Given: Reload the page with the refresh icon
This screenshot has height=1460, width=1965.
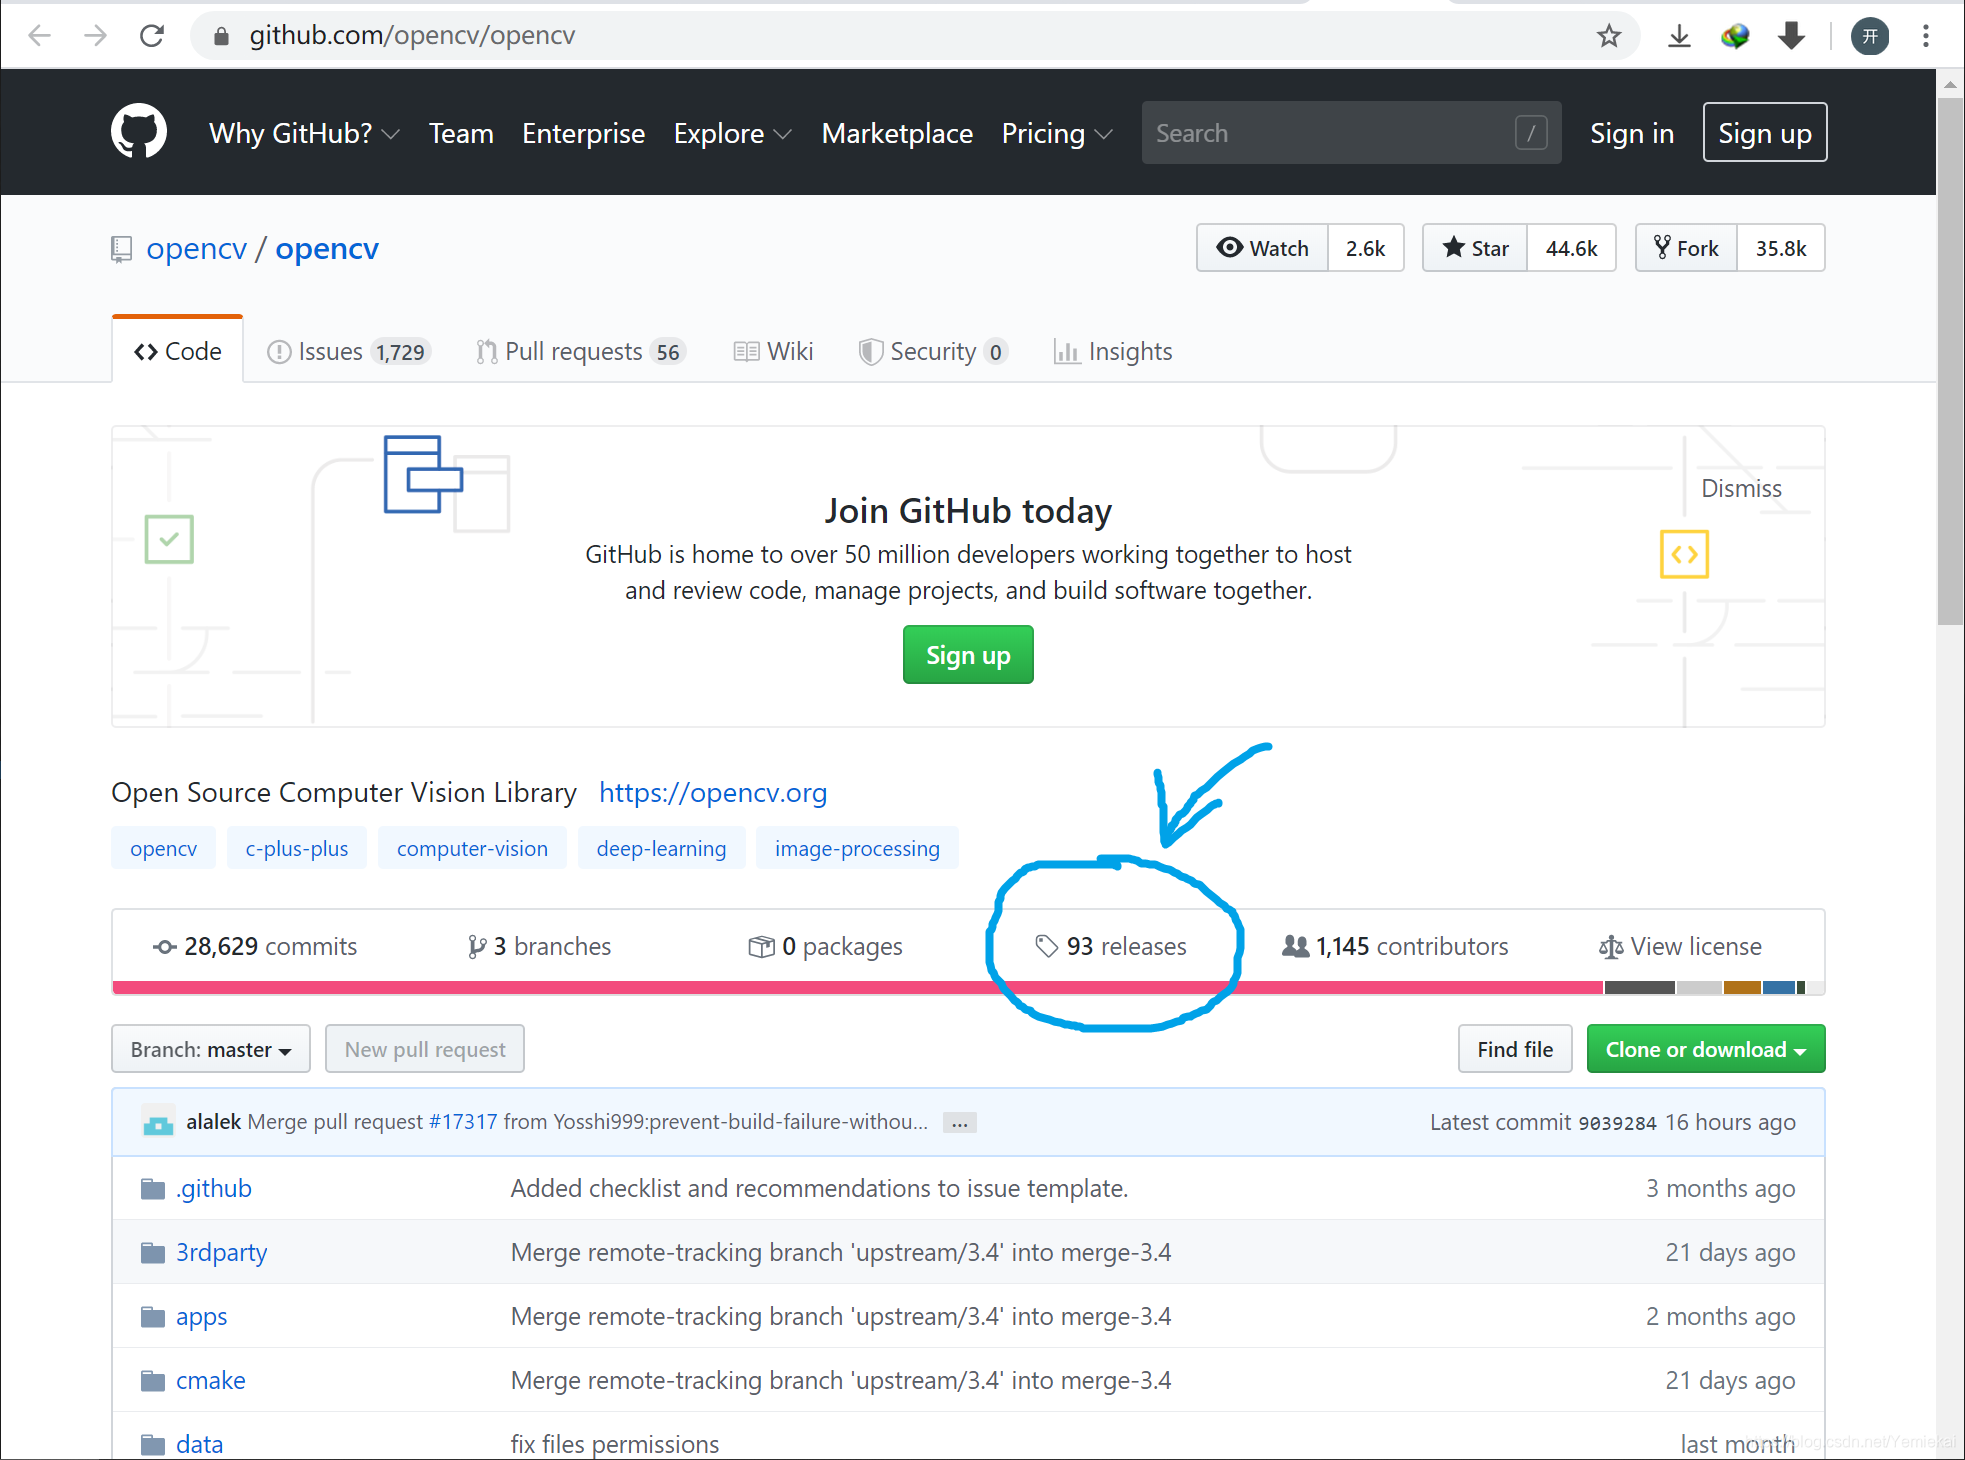Looking at the screenshot, I should coord(152,36).
